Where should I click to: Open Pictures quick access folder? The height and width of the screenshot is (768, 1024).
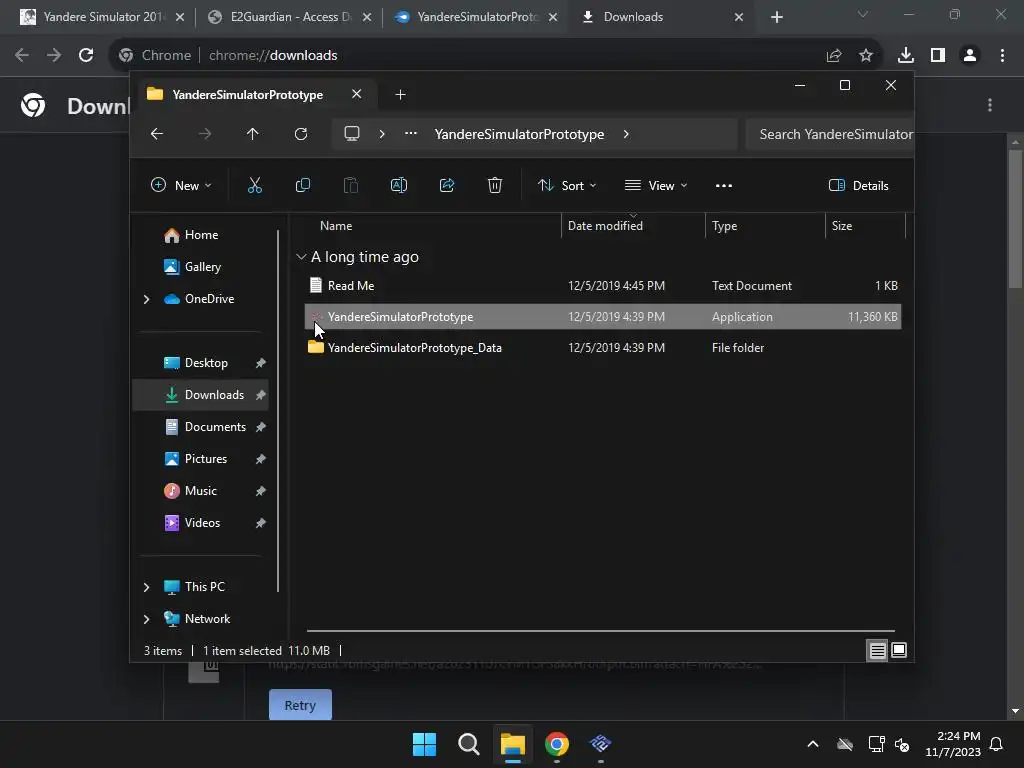[206, 459]
